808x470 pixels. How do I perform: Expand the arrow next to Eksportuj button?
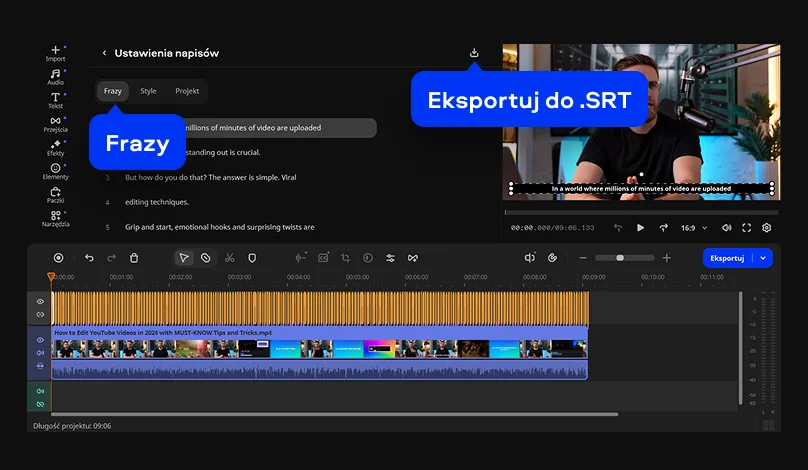[x=765, y=258]
